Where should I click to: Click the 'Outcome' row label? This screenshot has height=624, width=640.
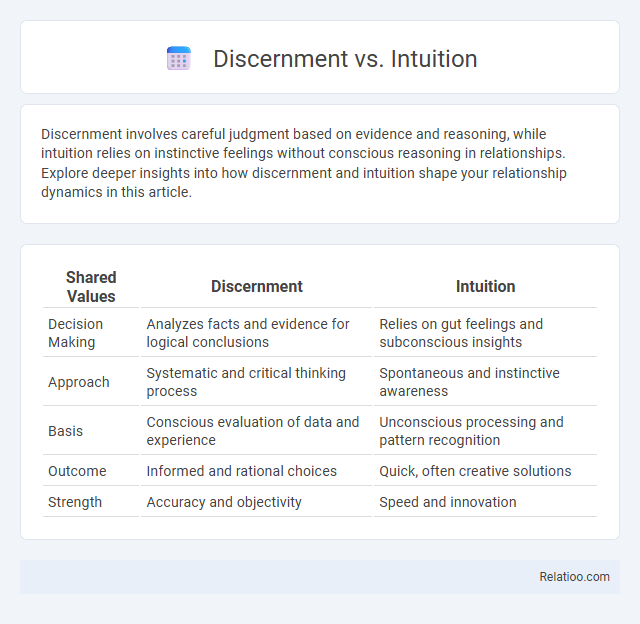(x=77, y=471)
